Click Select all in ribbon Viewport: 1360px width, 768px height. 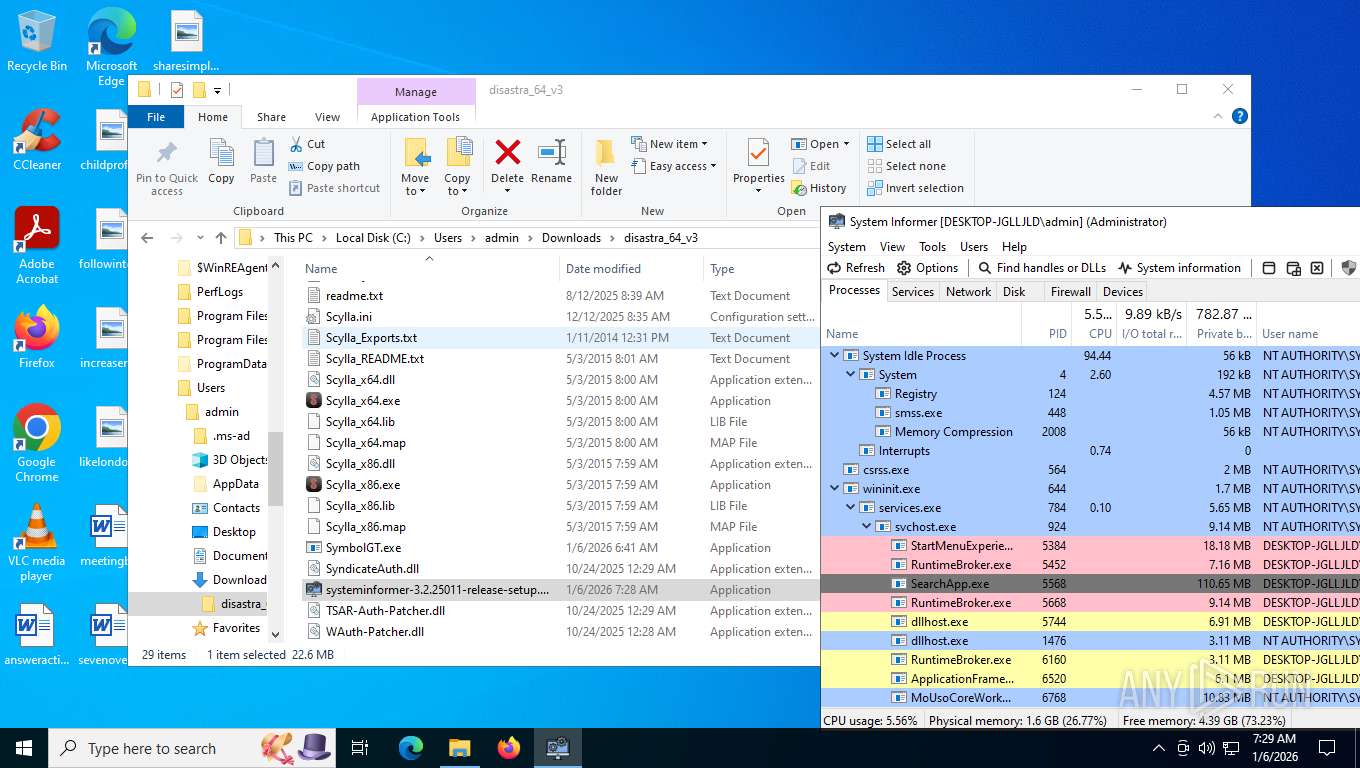point(899,144)
